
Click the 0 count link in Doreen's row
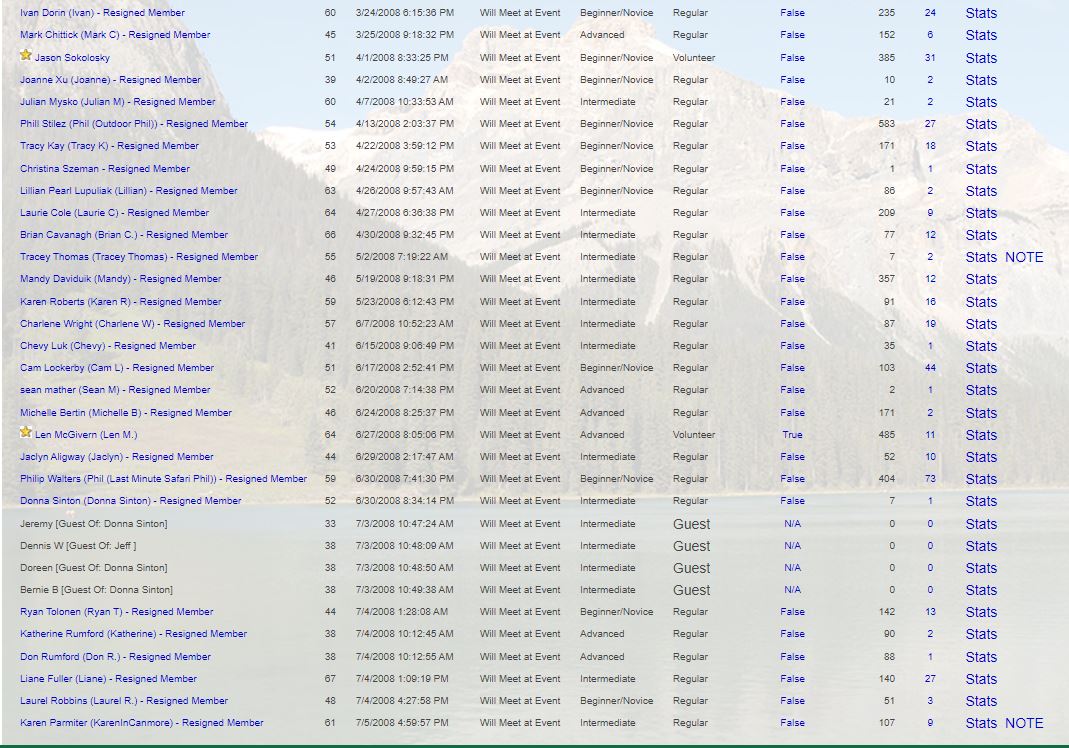point(930,568)
